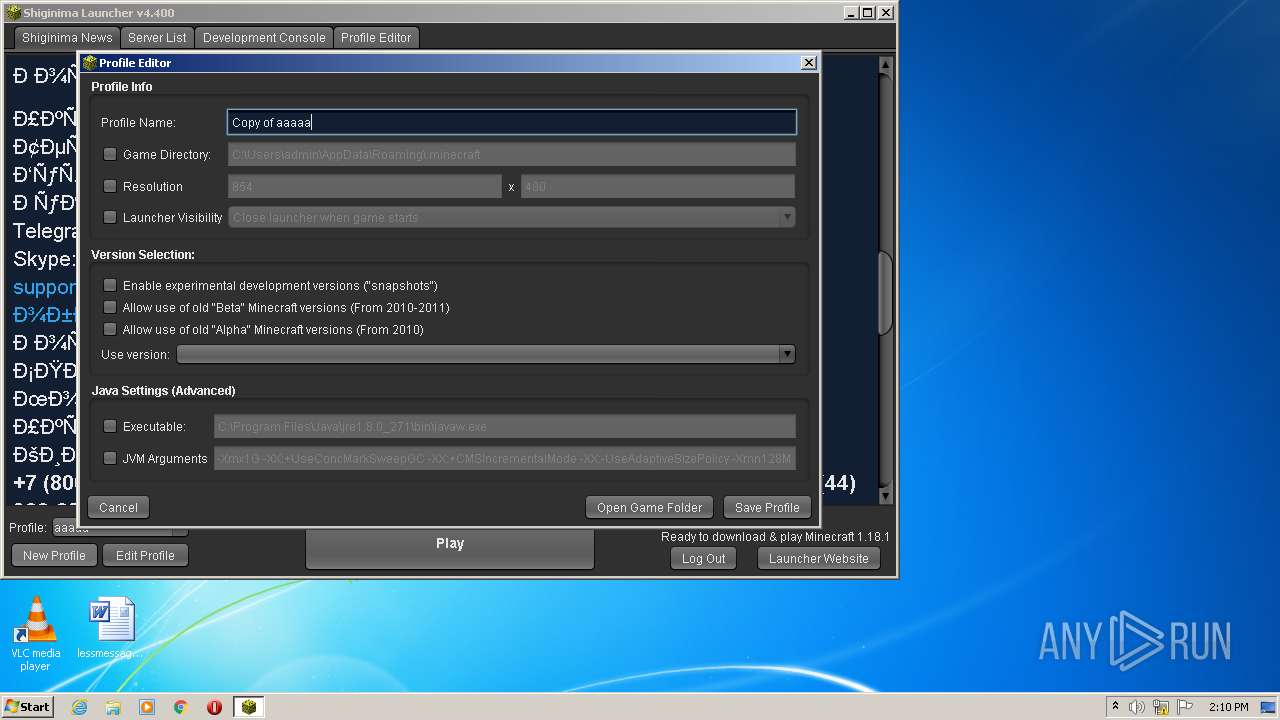Click the Log Out button
This screenshot has width=1280, height=720.
703,558
